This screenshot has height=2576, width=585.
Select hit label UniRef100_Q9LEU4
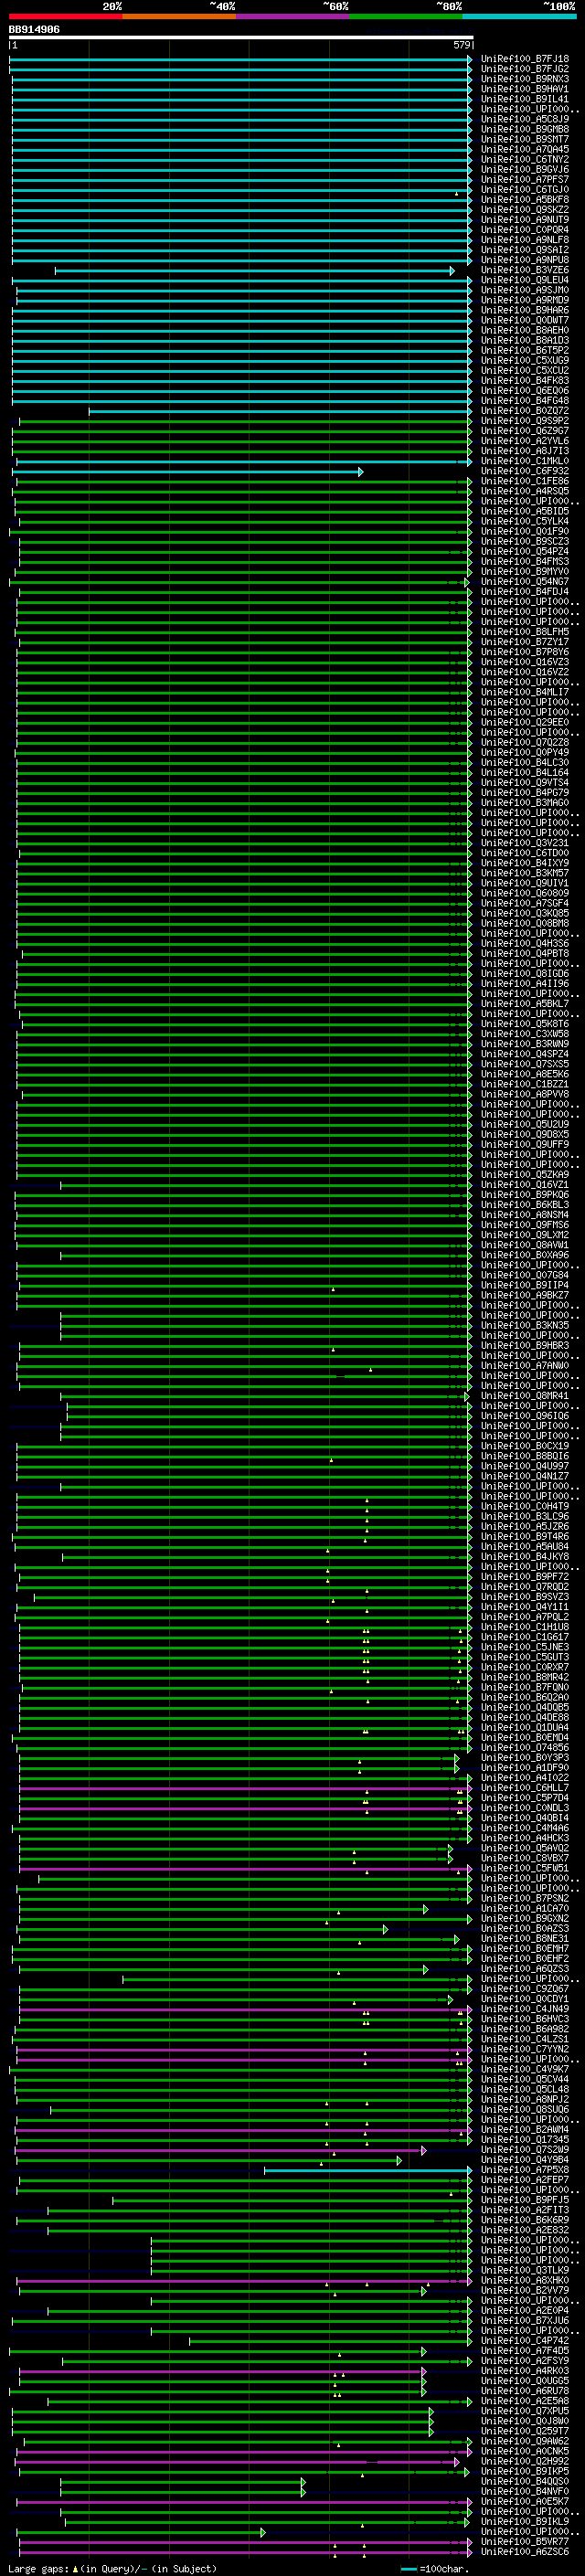(524, 281)
